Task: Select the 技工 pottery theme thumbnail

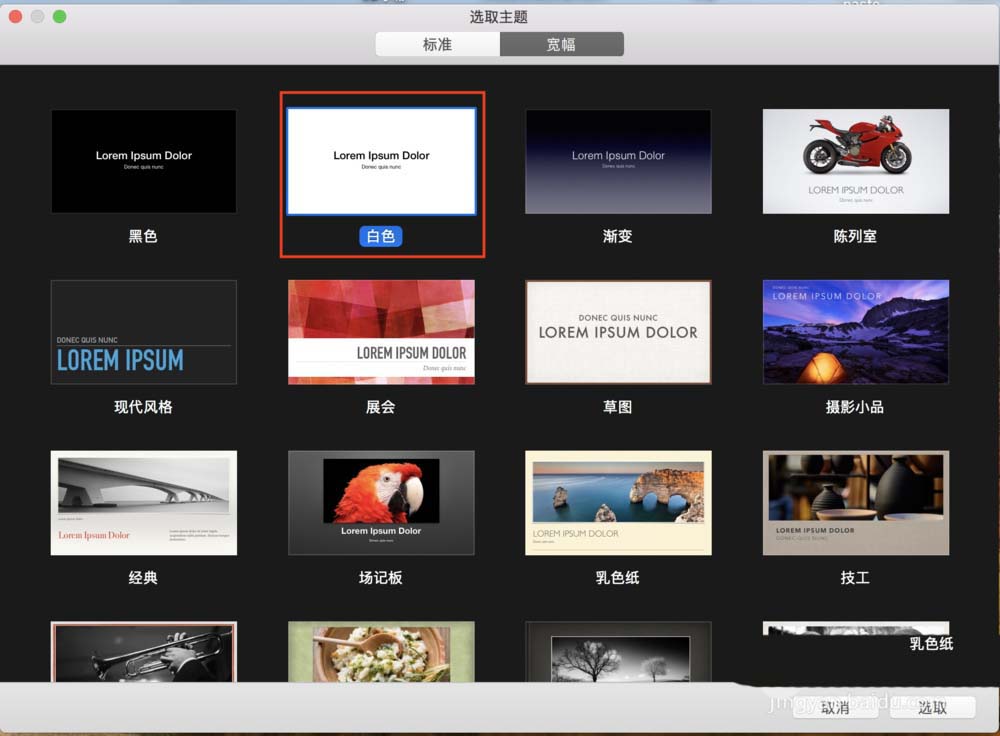Action: [x=855, y=503]
